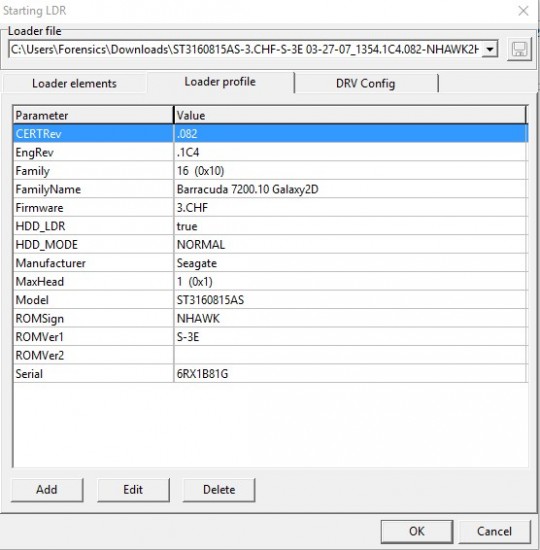Select the Loader profile tab
Image resolution: width=540 pixels, height=550 pixels.
coord(220,82)
